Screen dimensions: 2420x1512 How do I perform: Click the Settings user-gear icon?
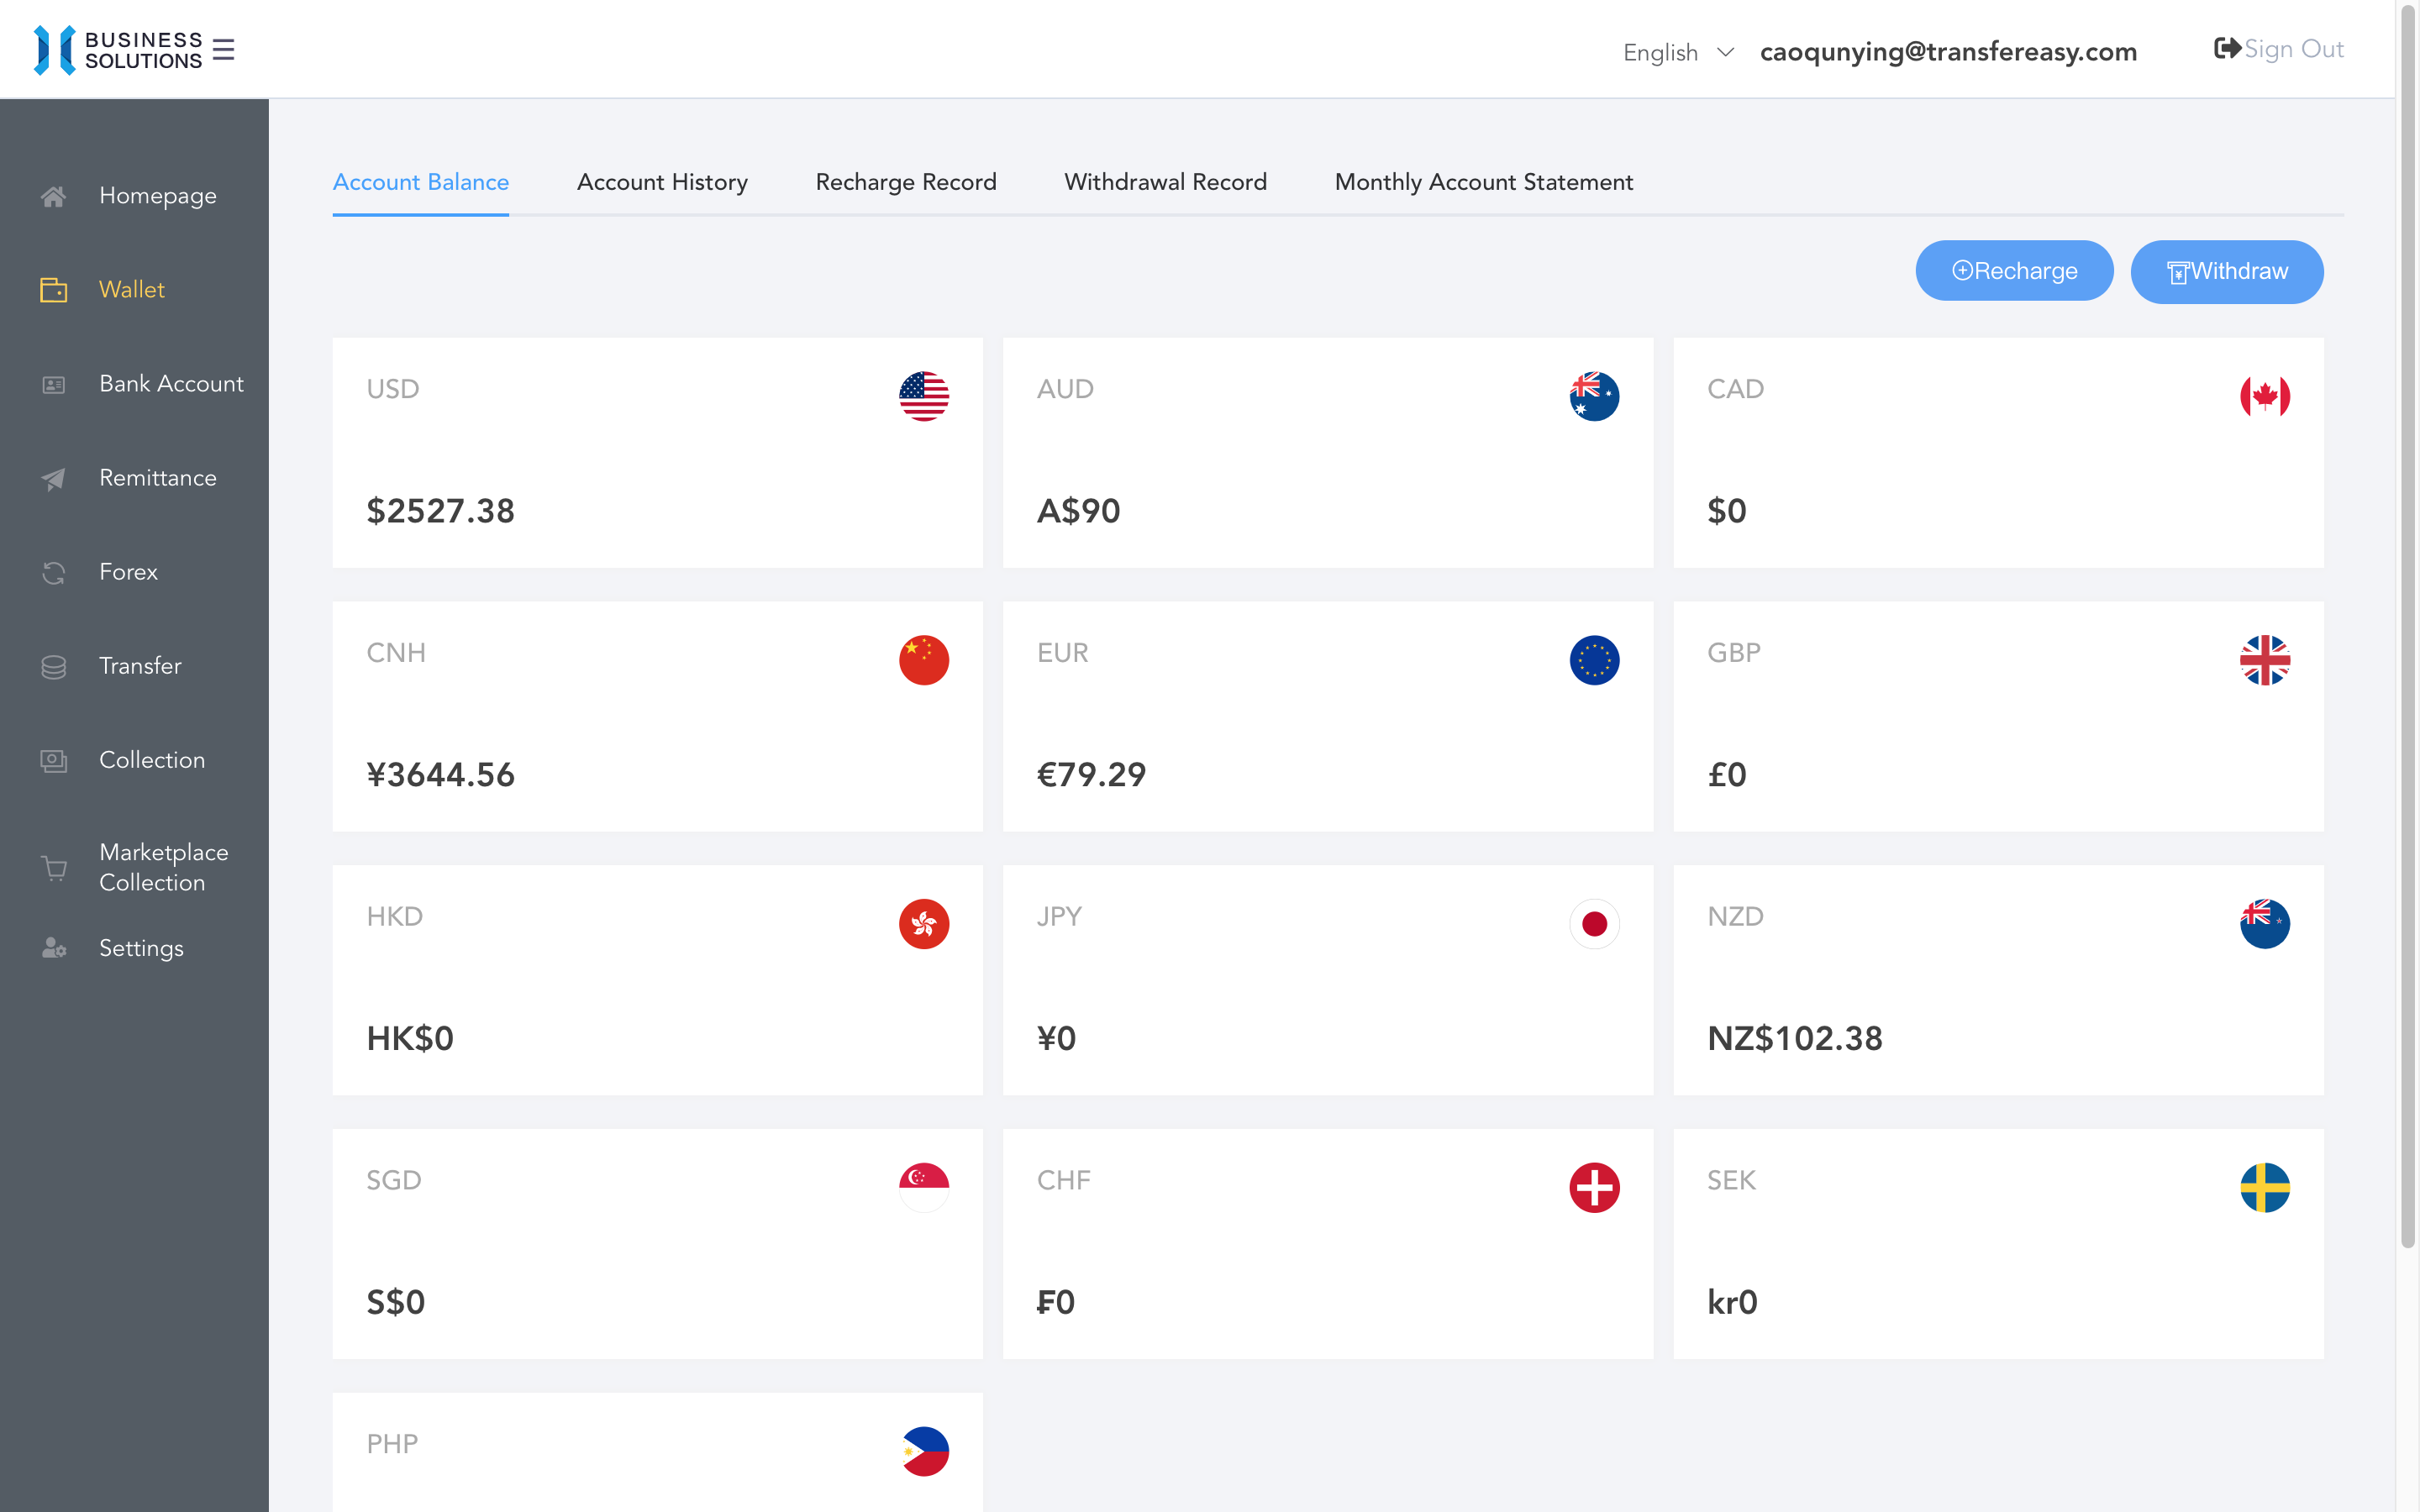click(54, 948)
